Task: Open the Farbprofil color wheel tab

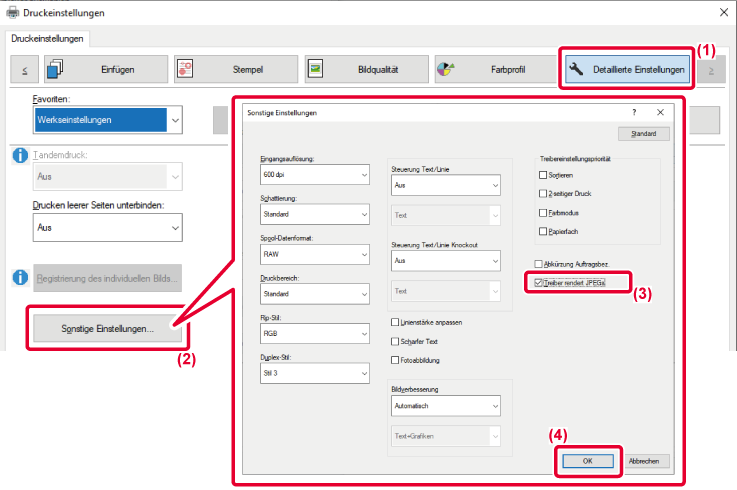Action: (496, 69)
